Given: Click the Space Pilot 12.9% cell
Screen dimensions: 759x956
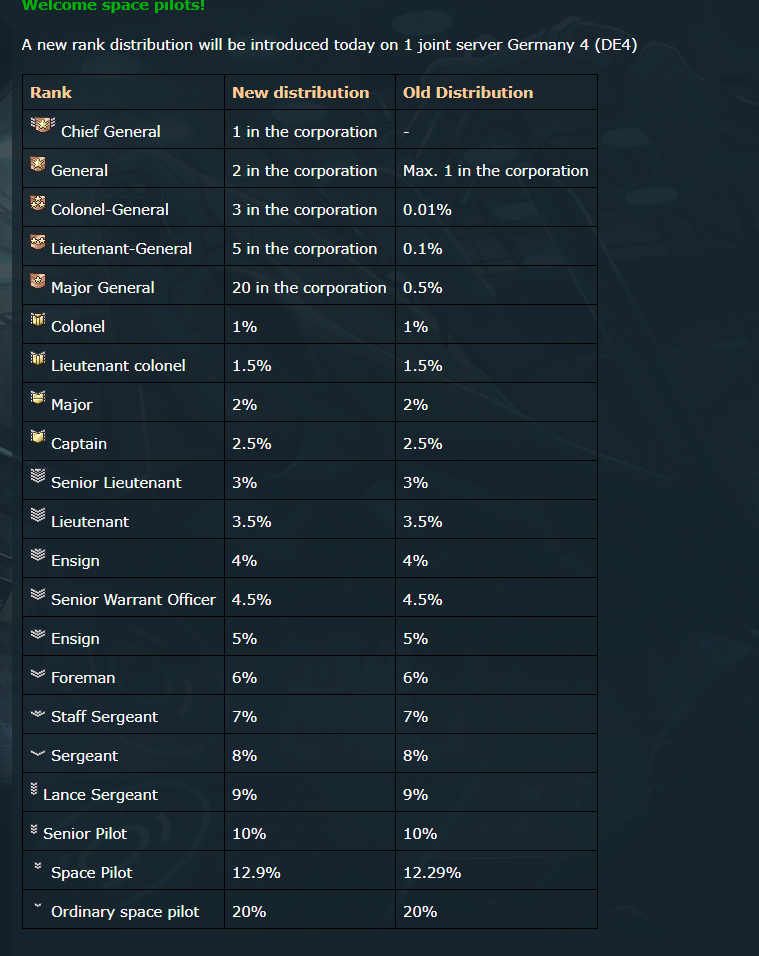Looking at the screenshot, I should click(310, 871).
